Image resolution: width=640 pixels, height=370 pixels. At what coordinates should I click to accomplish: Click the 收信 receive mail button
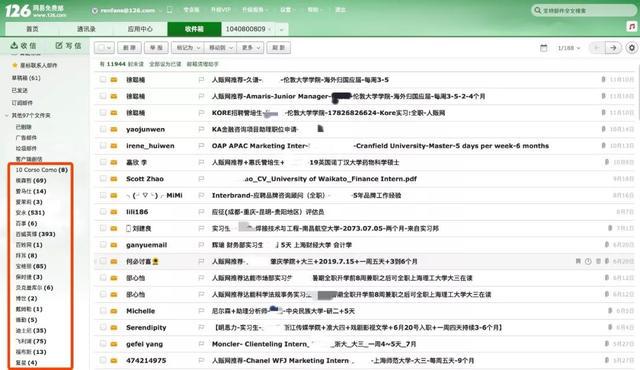tap(23, 46)
